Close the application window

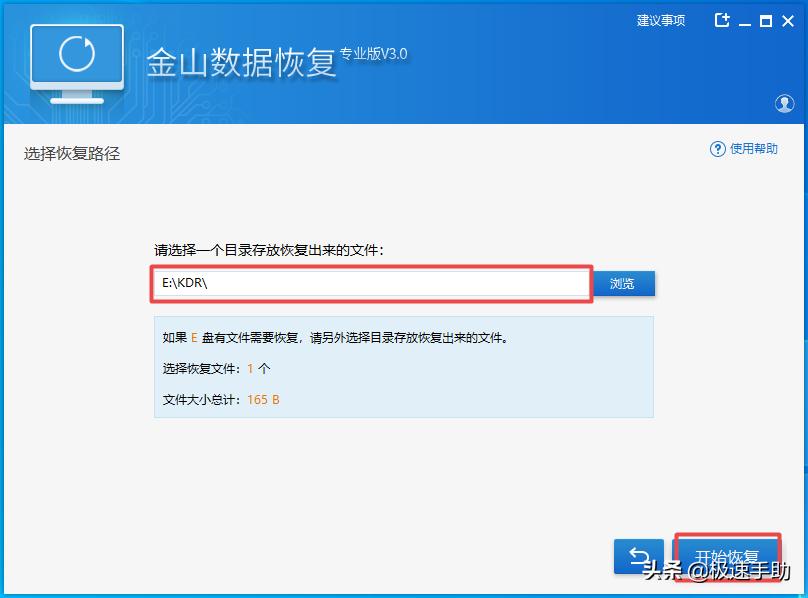(789, 19)
